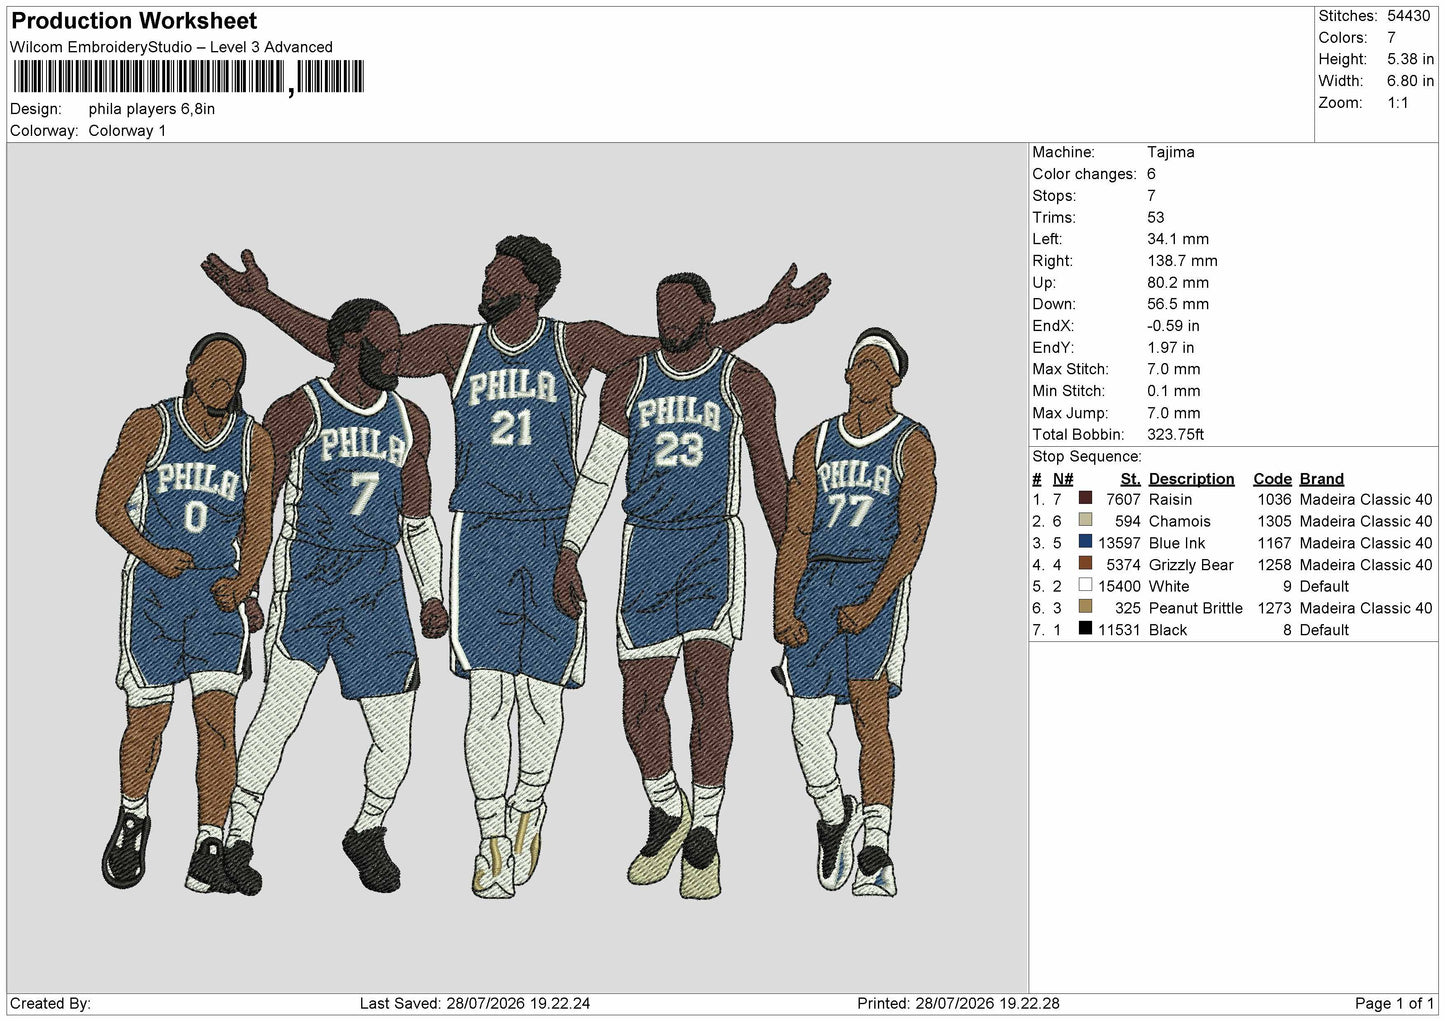Image resolution: width=1445 pixels, height=1021 pixels.
Task: Click the 'Peanut Brittle' description in row 6
Action: click(x=1195, y=608)
